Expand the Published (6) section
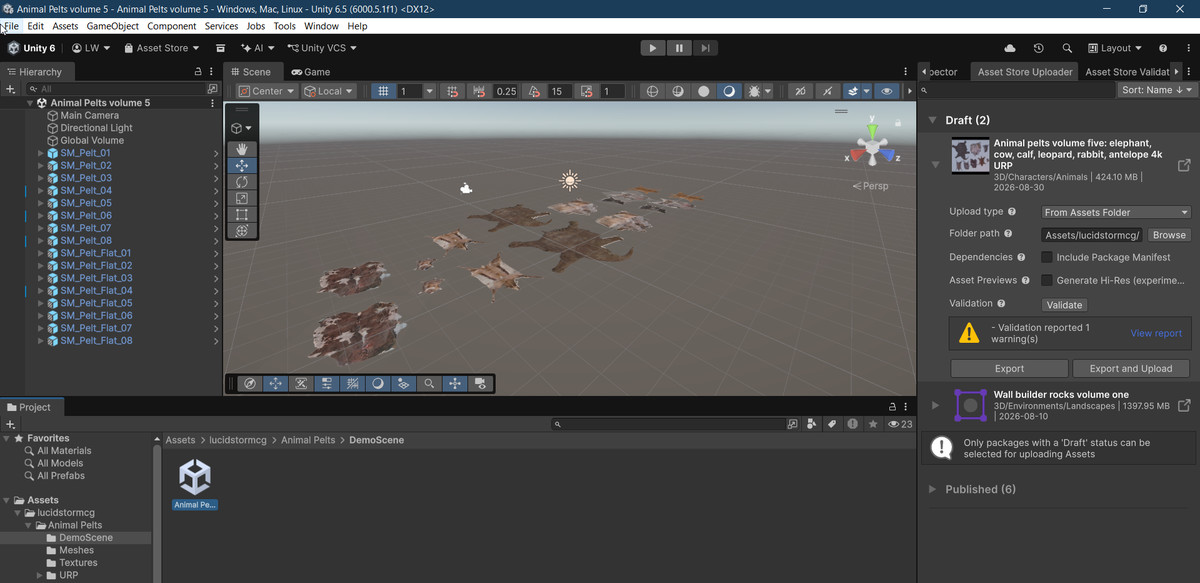This screenshot has height=583, width=1200. pos(933,489)
